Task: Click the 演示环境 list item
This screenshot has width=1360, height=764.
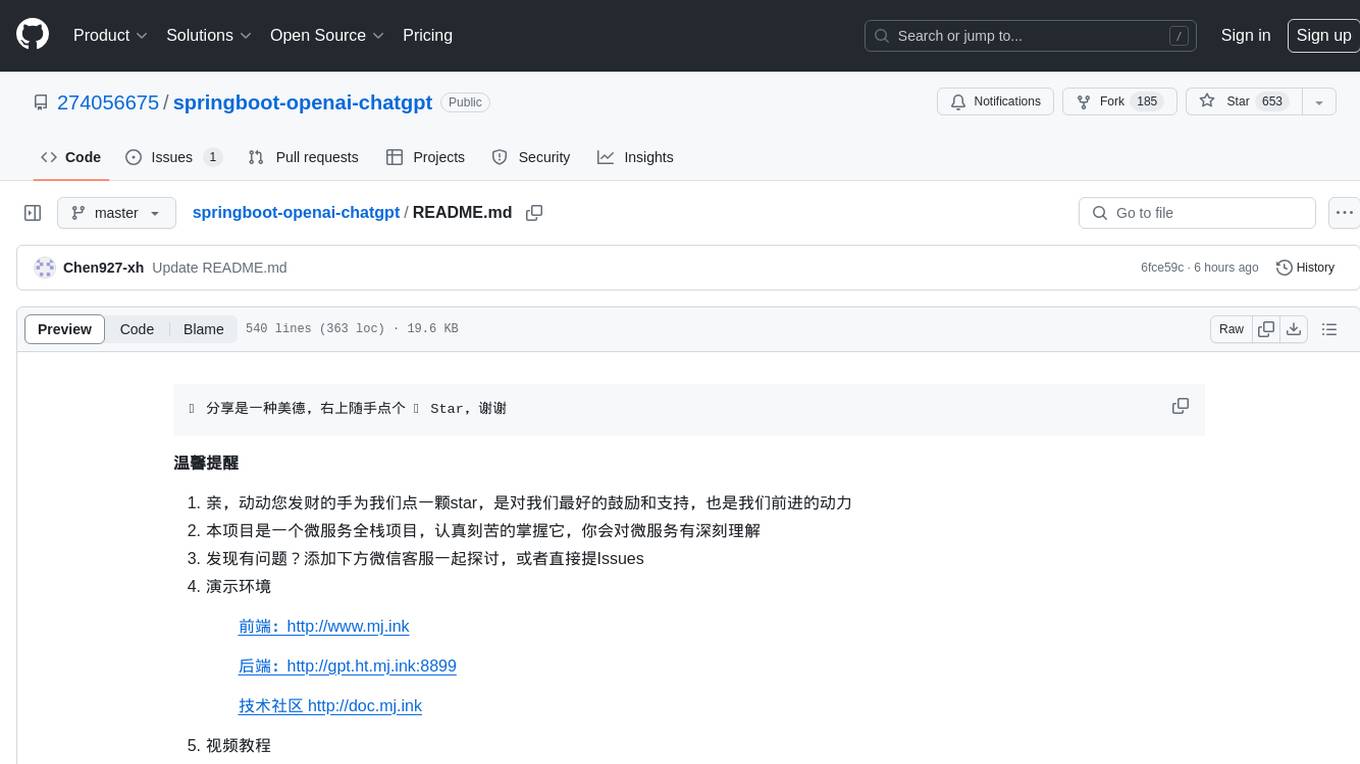Action: pos(238,586)
